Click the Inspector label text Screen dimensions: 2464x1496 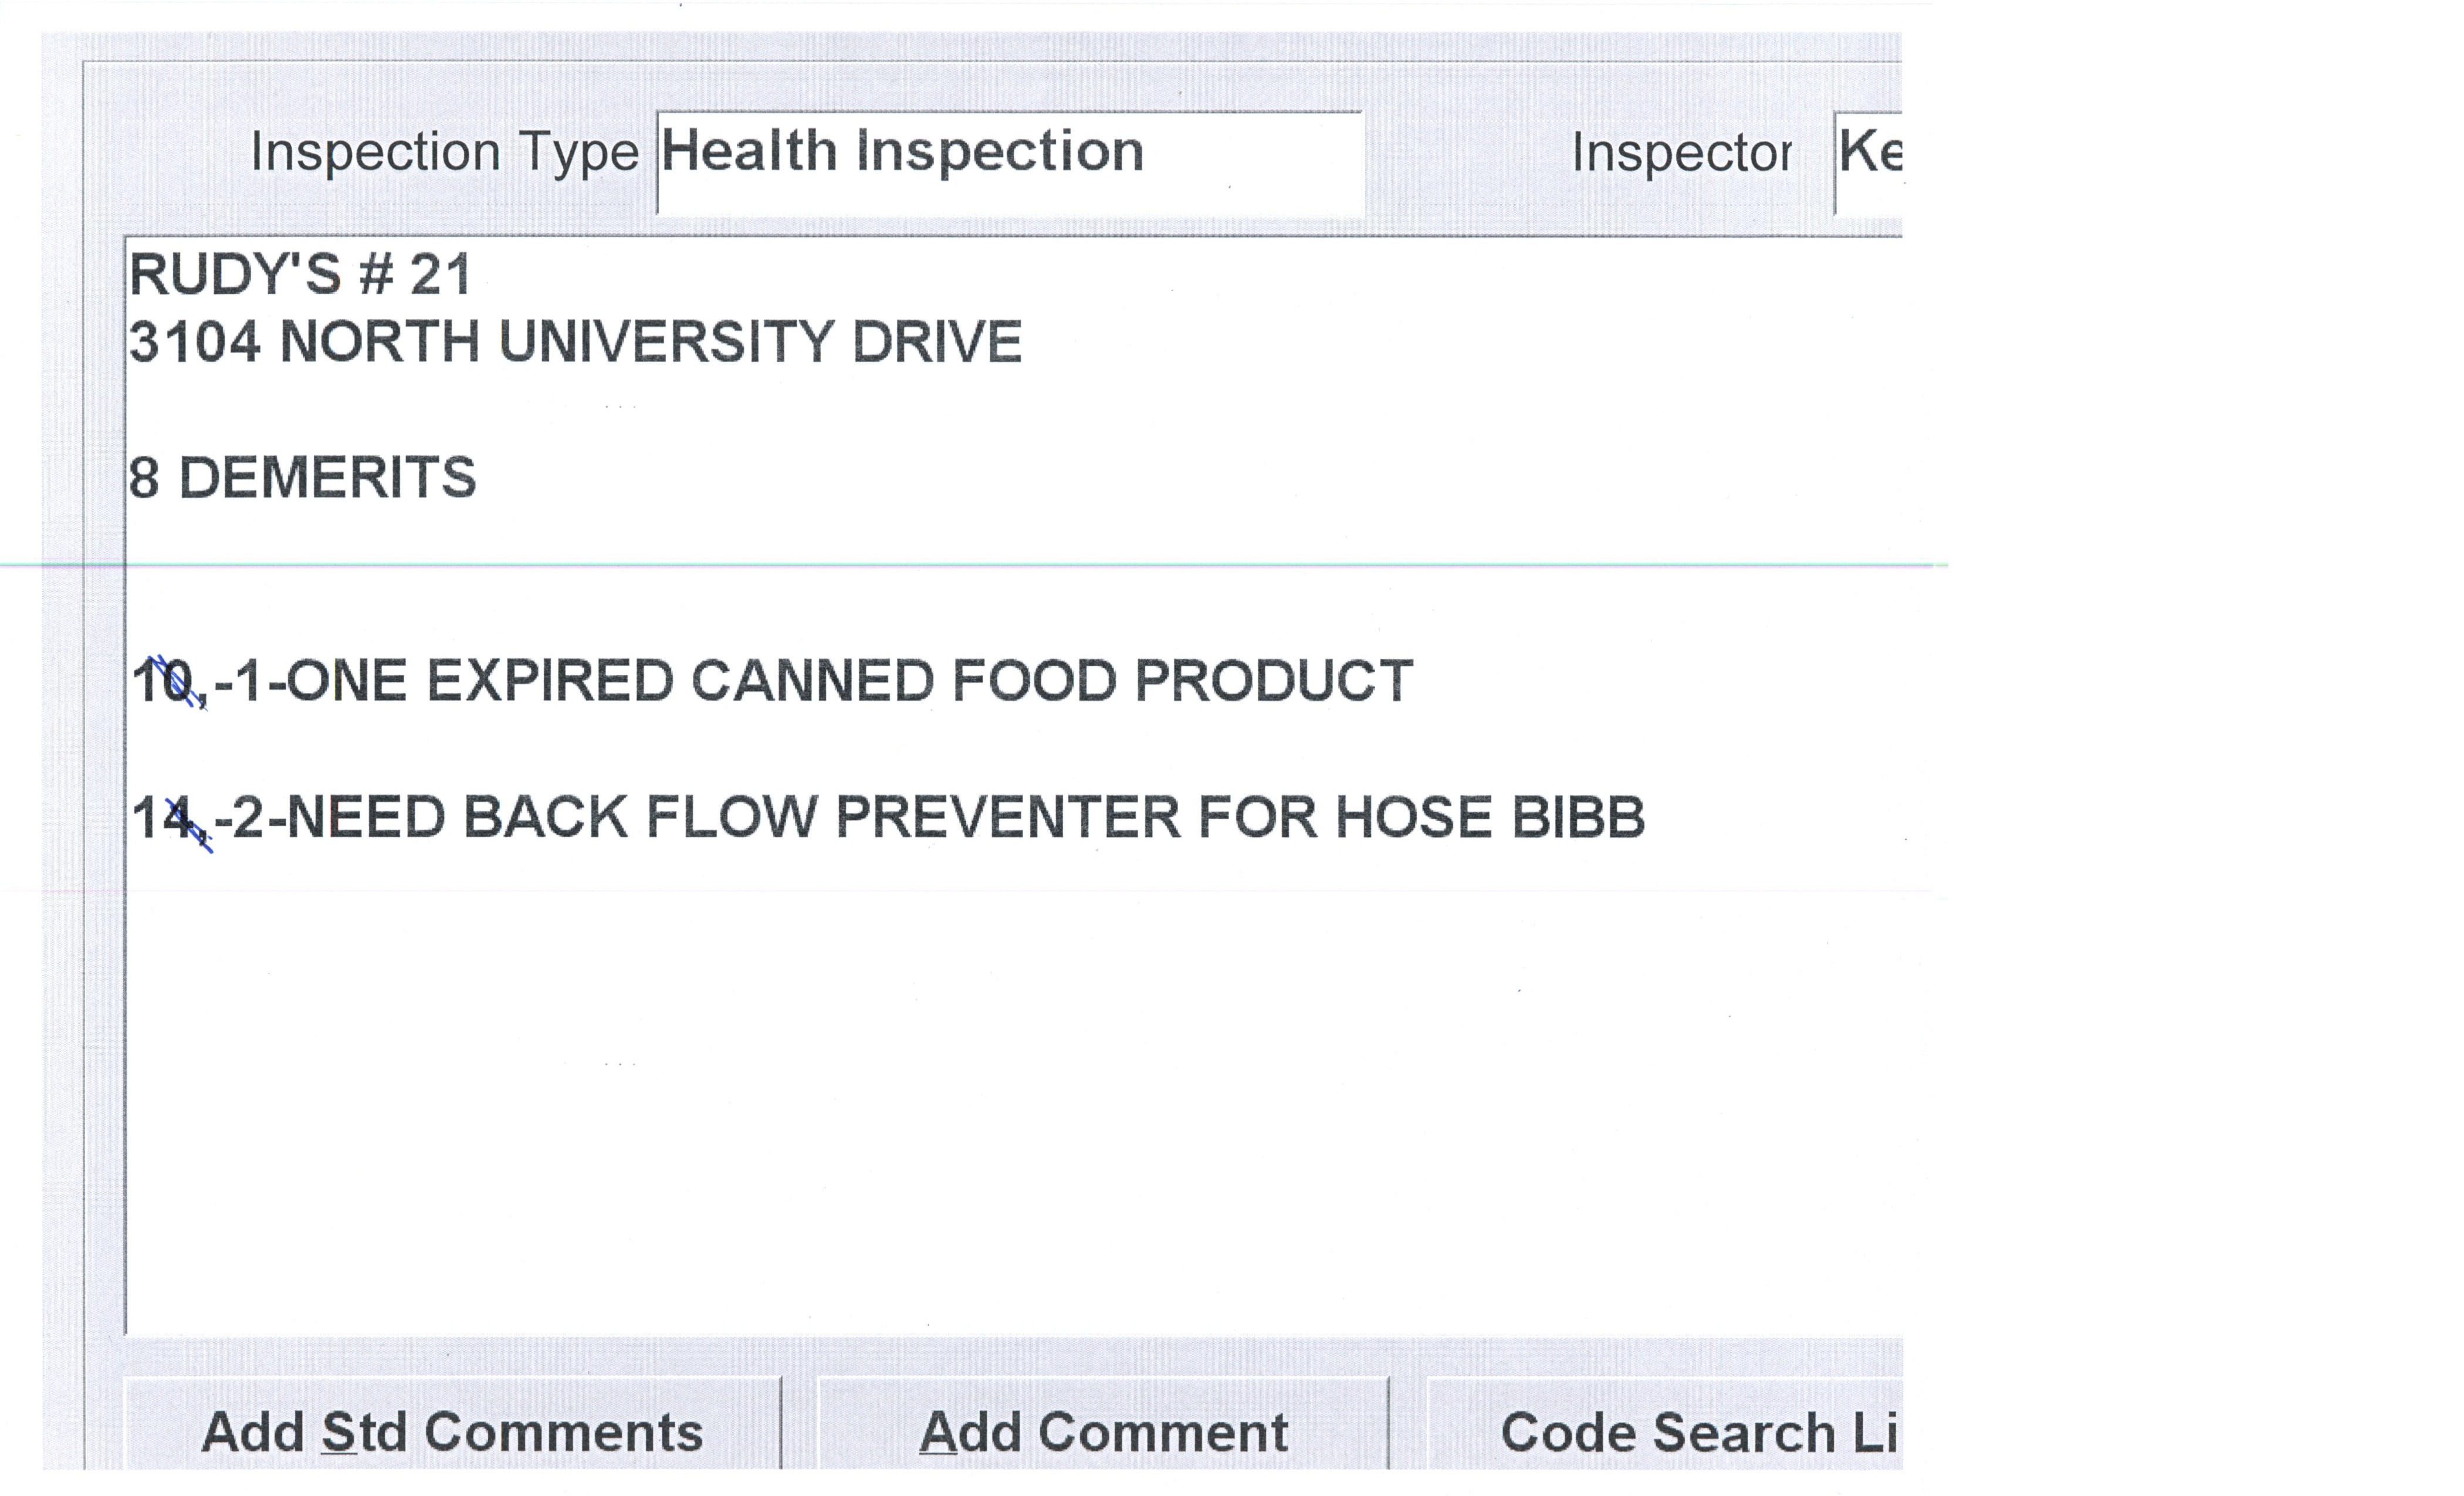[1681, 153]
